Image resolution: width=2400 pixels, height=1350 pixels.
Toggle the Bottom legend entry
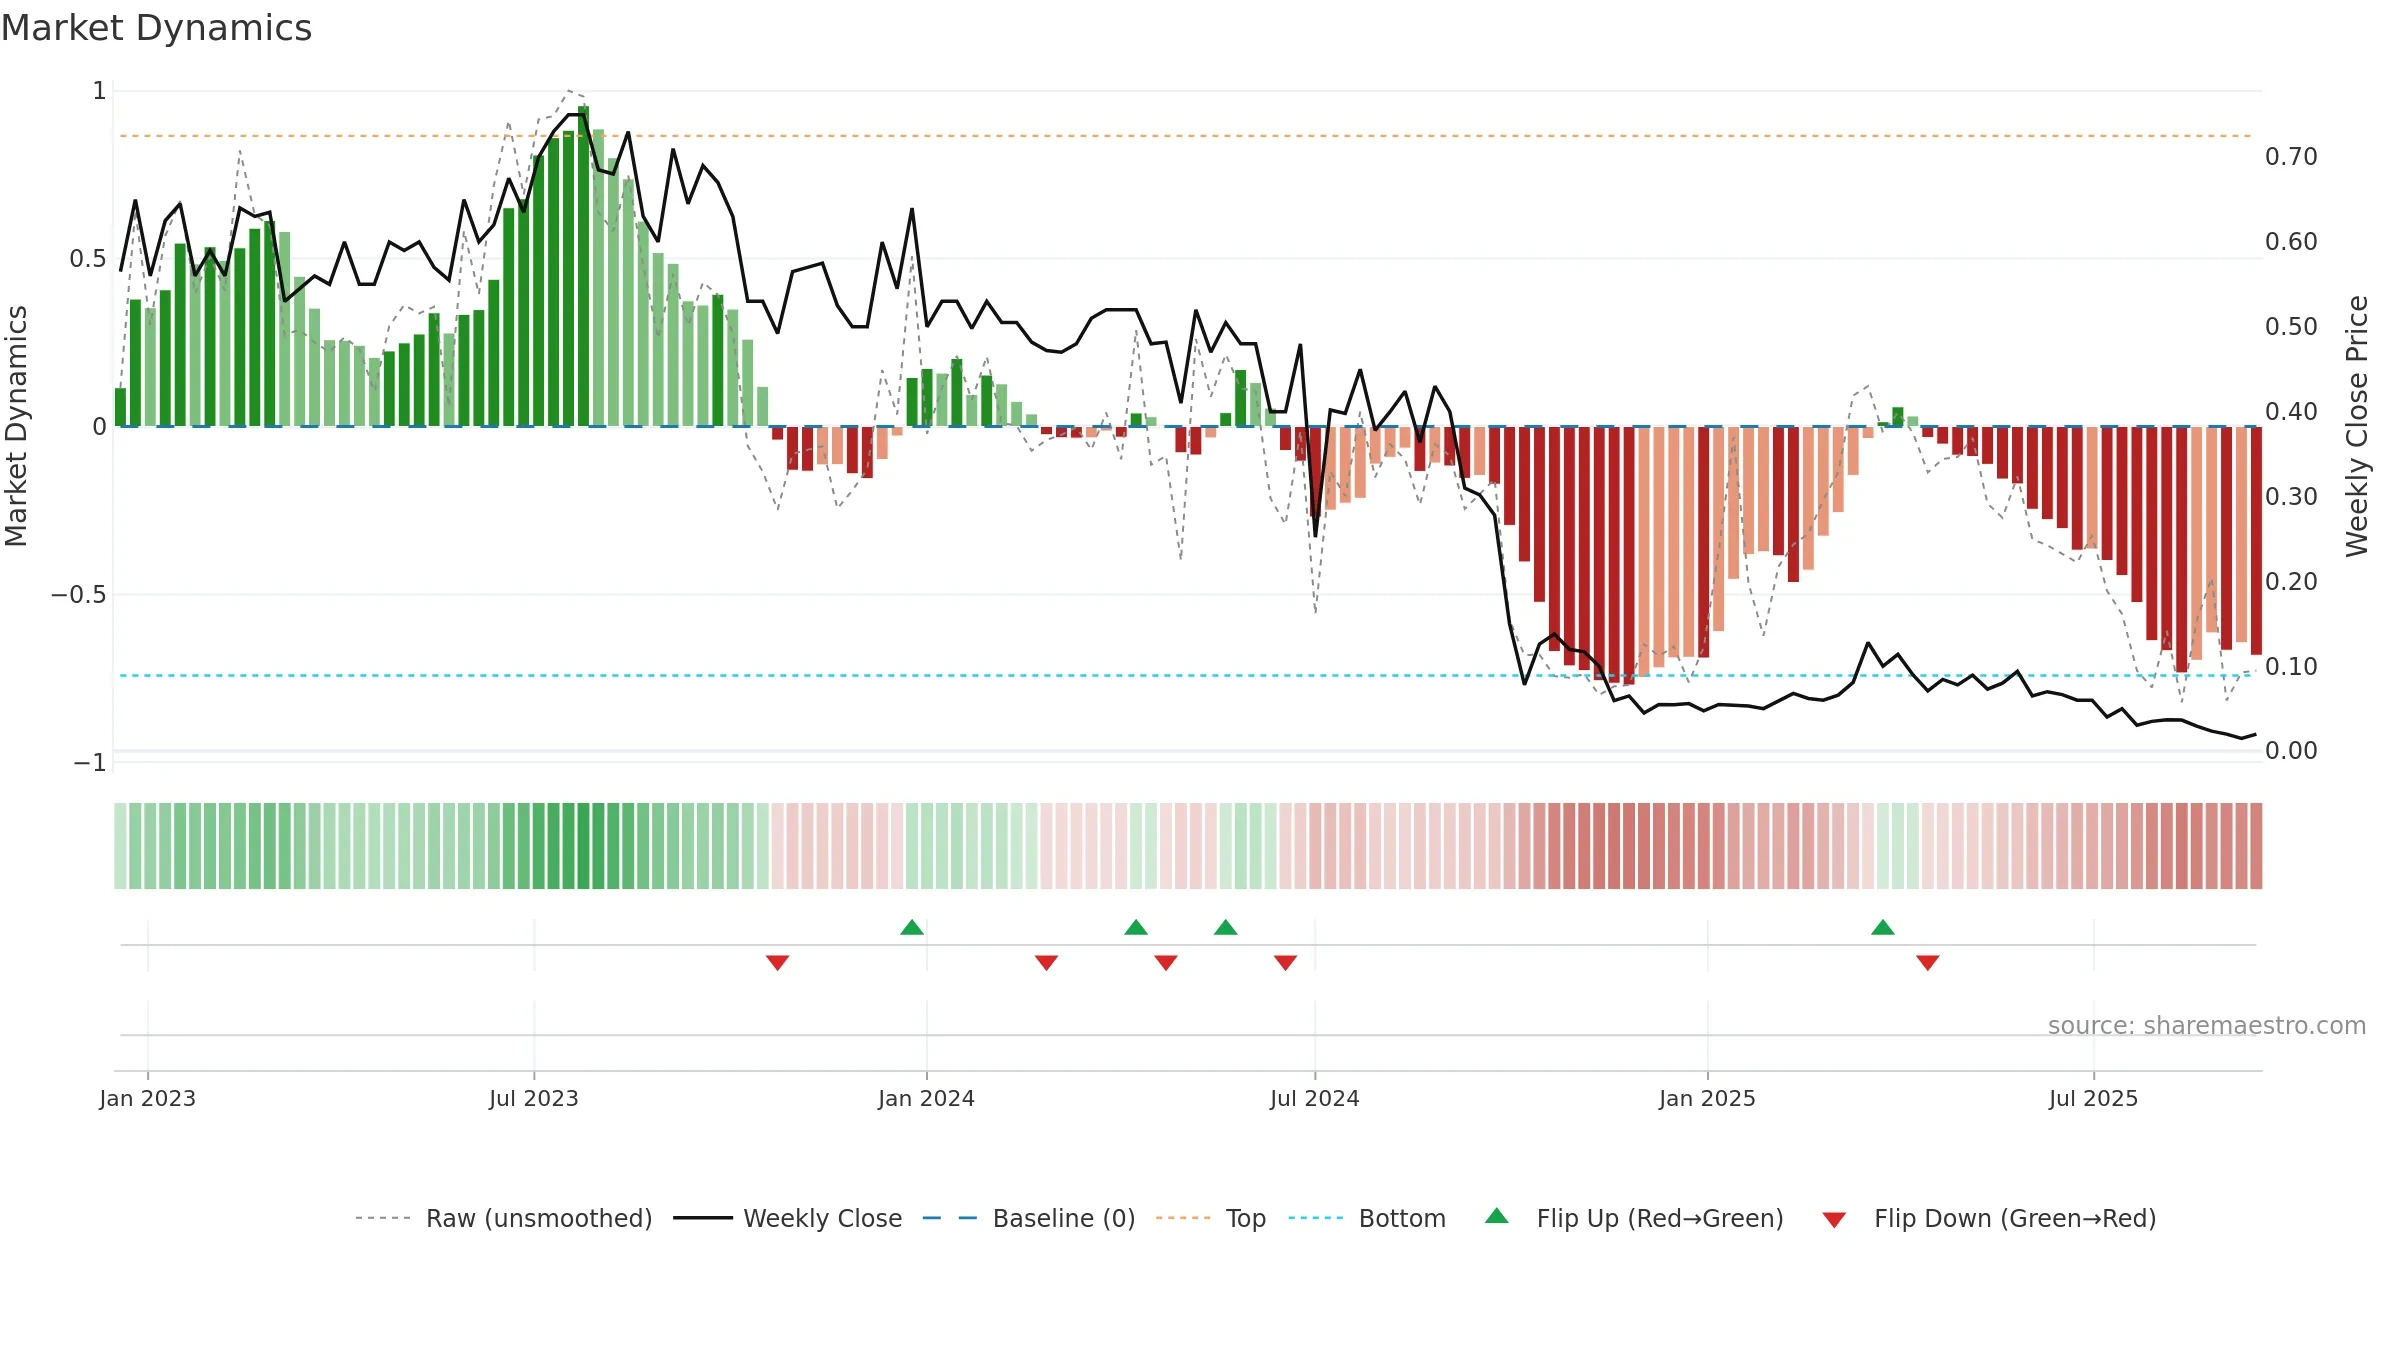coord(1367,1218)
